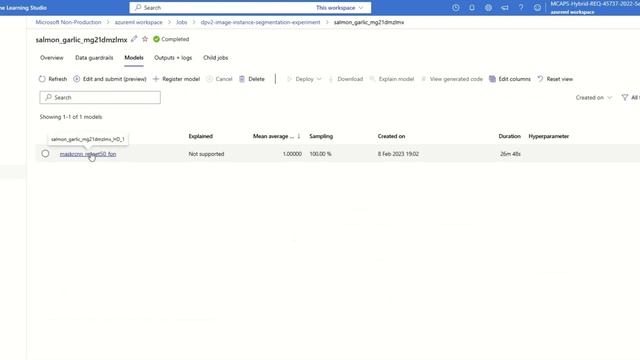
Task: Open Edit columns
Action: pos(510,79)
